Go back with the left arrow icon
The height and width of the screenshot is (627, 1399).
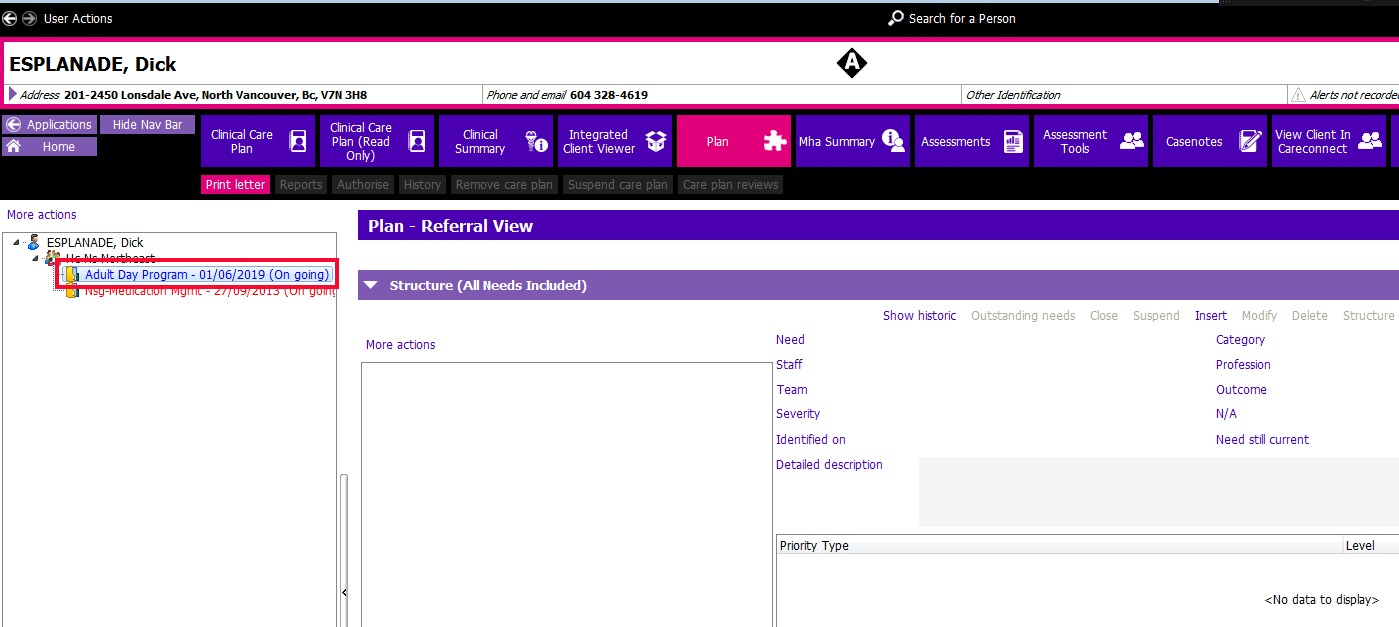click(x=10, y=19)
